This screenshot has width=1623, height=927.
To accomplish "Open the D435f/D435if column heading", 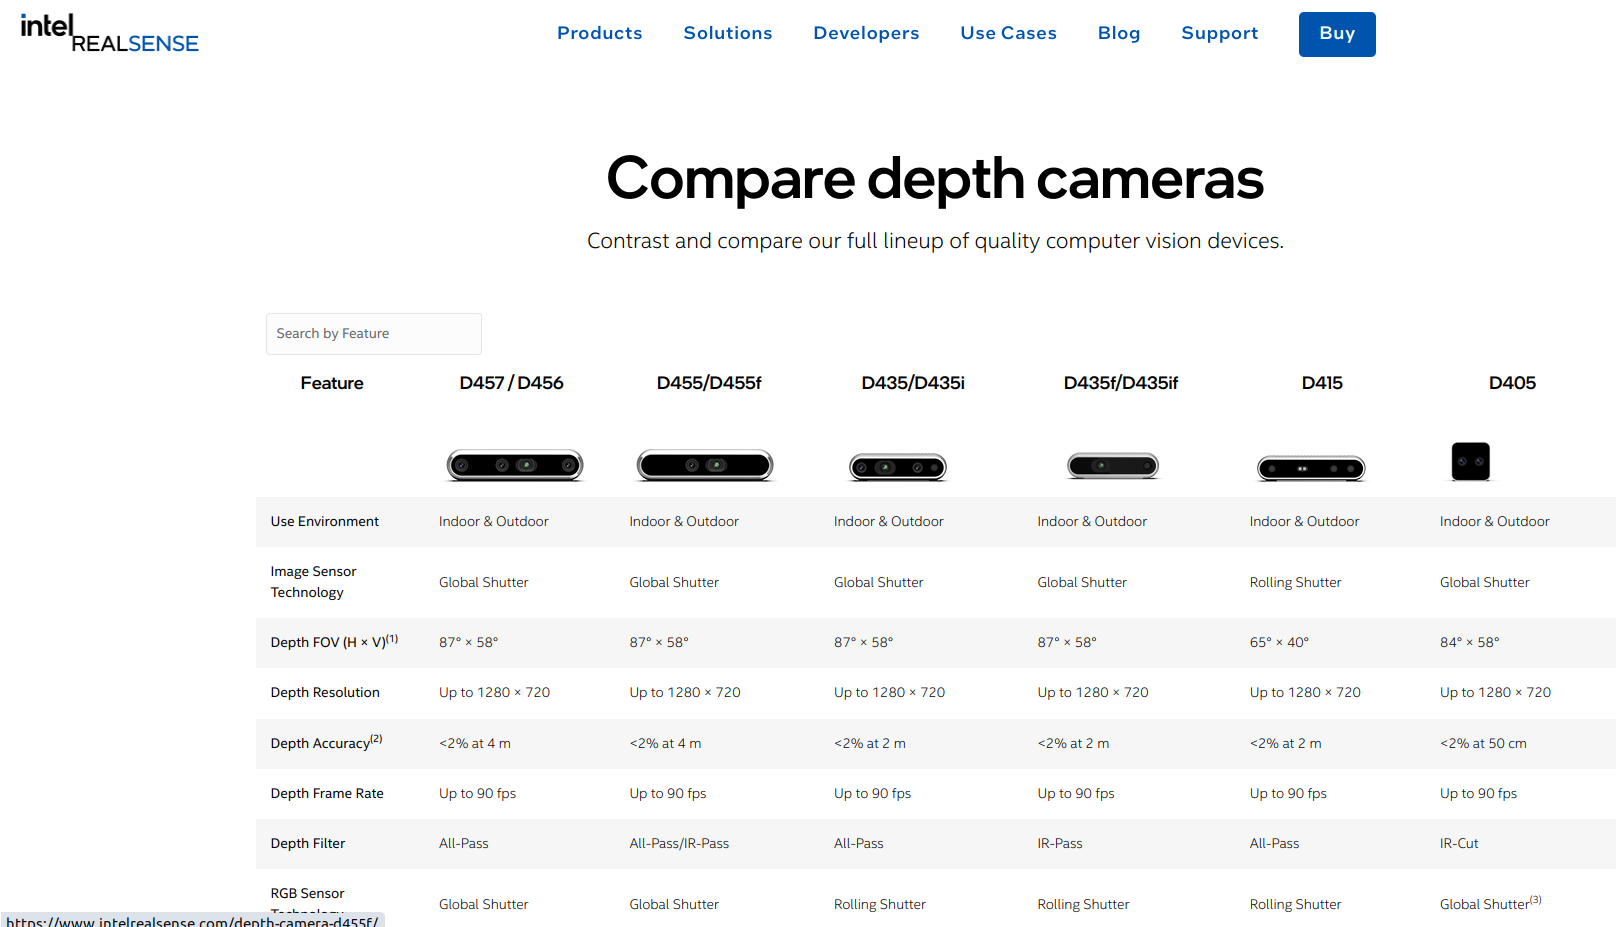I will pos(1121,383).
